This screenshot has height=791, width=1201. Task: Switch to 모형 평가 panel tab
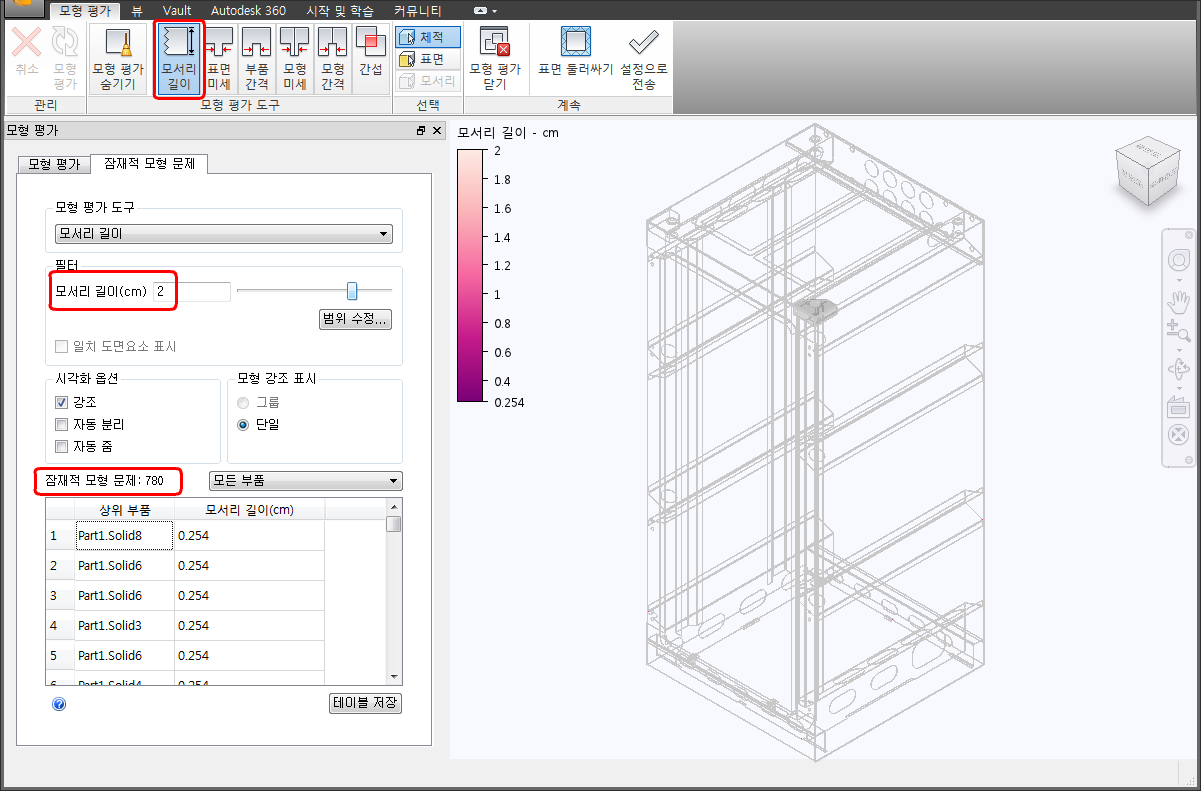pos(53,164)
